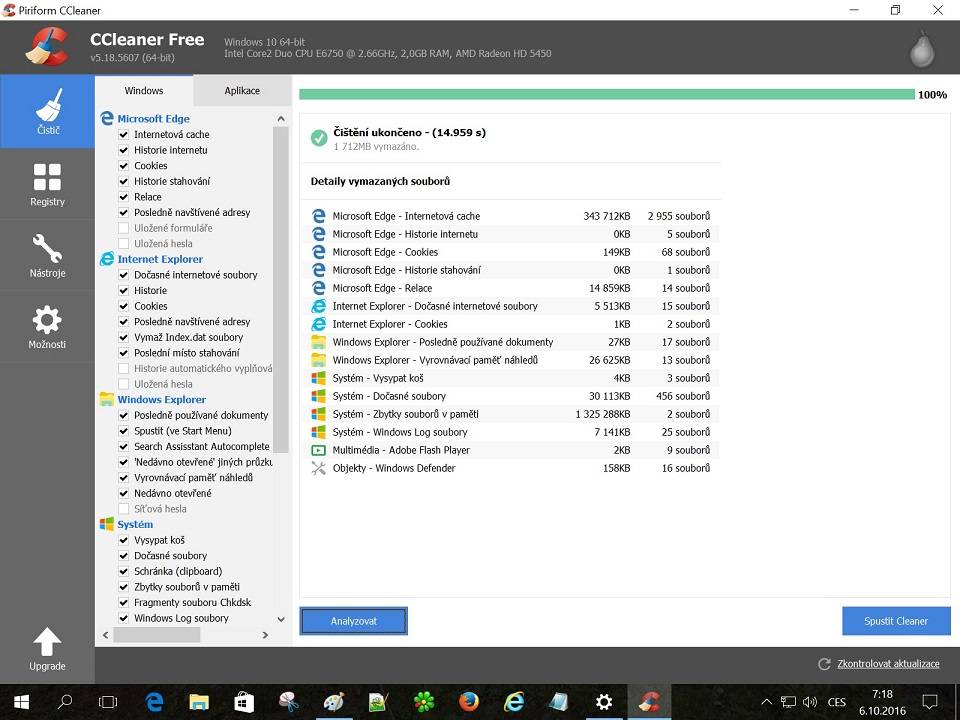Select Systém - Dočasné soubory result row
The image size is (960, 720).
tap(511, 396)
